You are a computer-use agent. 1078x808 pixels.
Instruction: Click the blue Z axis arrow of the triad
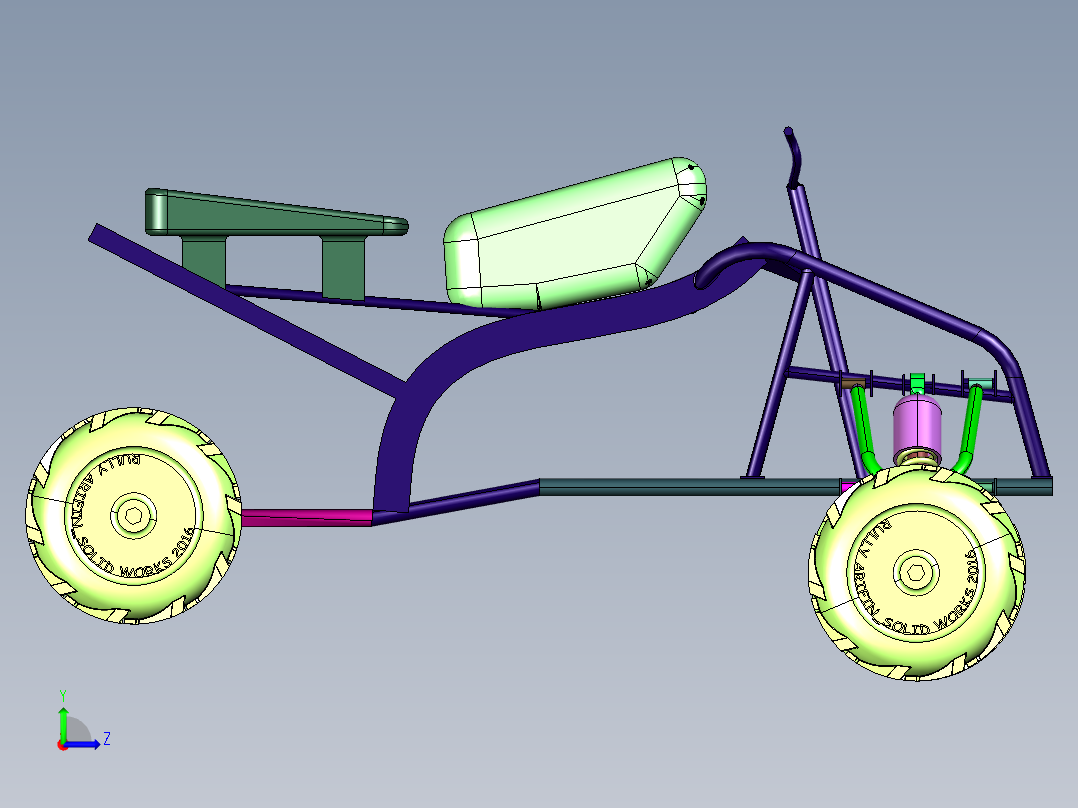point(84,744)
